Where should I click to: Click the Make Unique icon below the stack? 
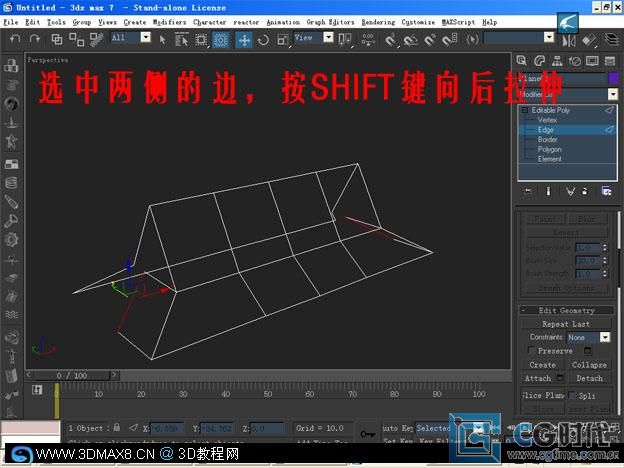570,191
